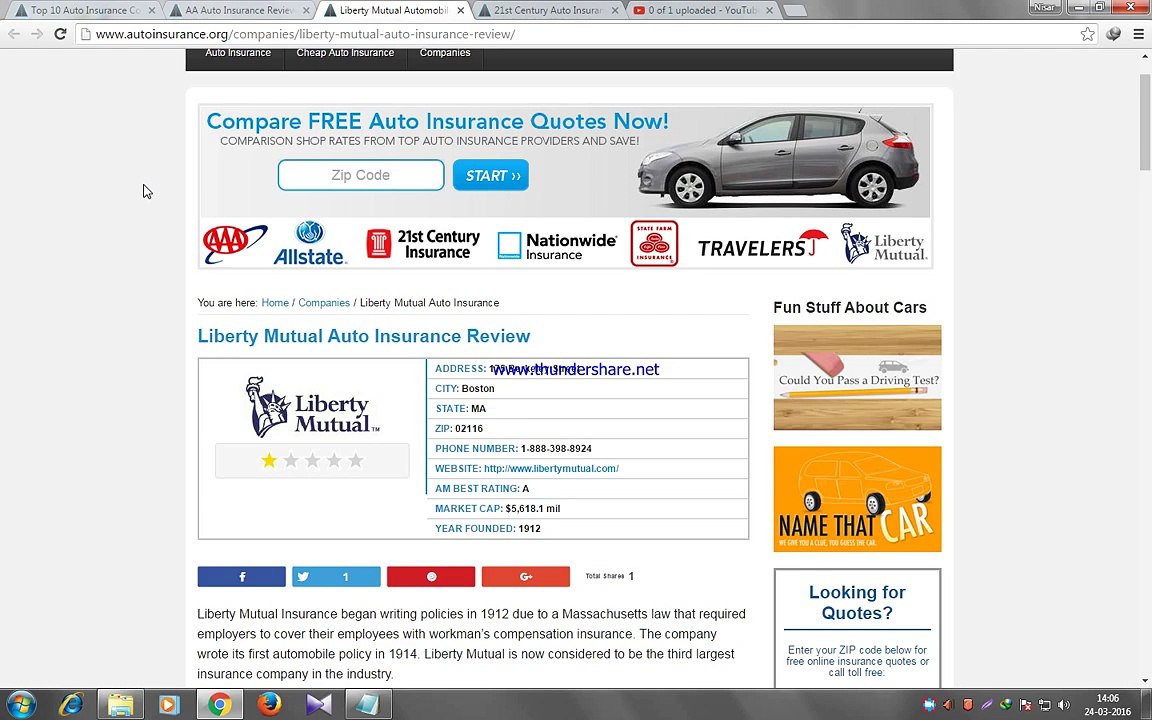Share on Pinterest button

pos(431,577)
